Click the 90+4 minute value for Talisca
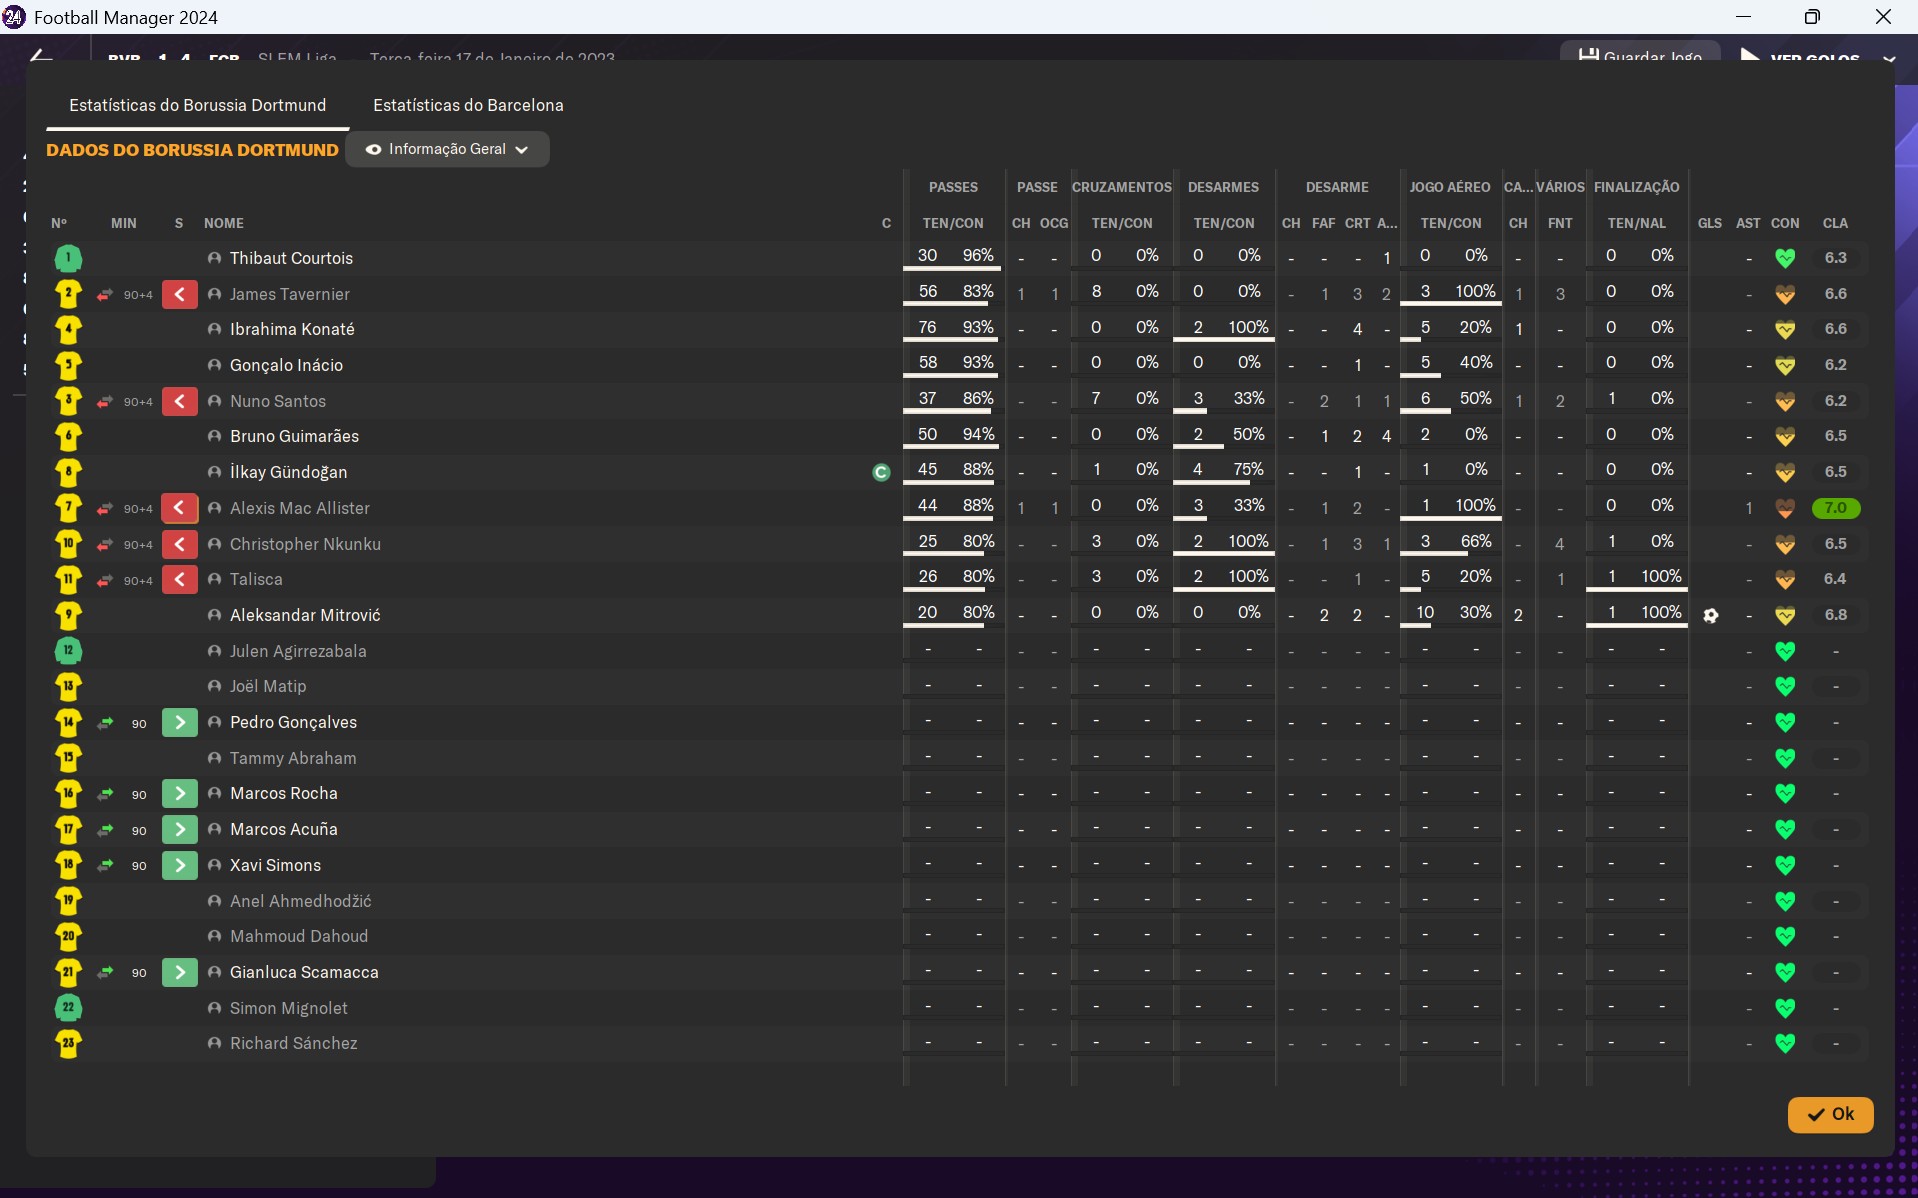The height and width of the screenshot is (1198, 1918). (138, 581)
